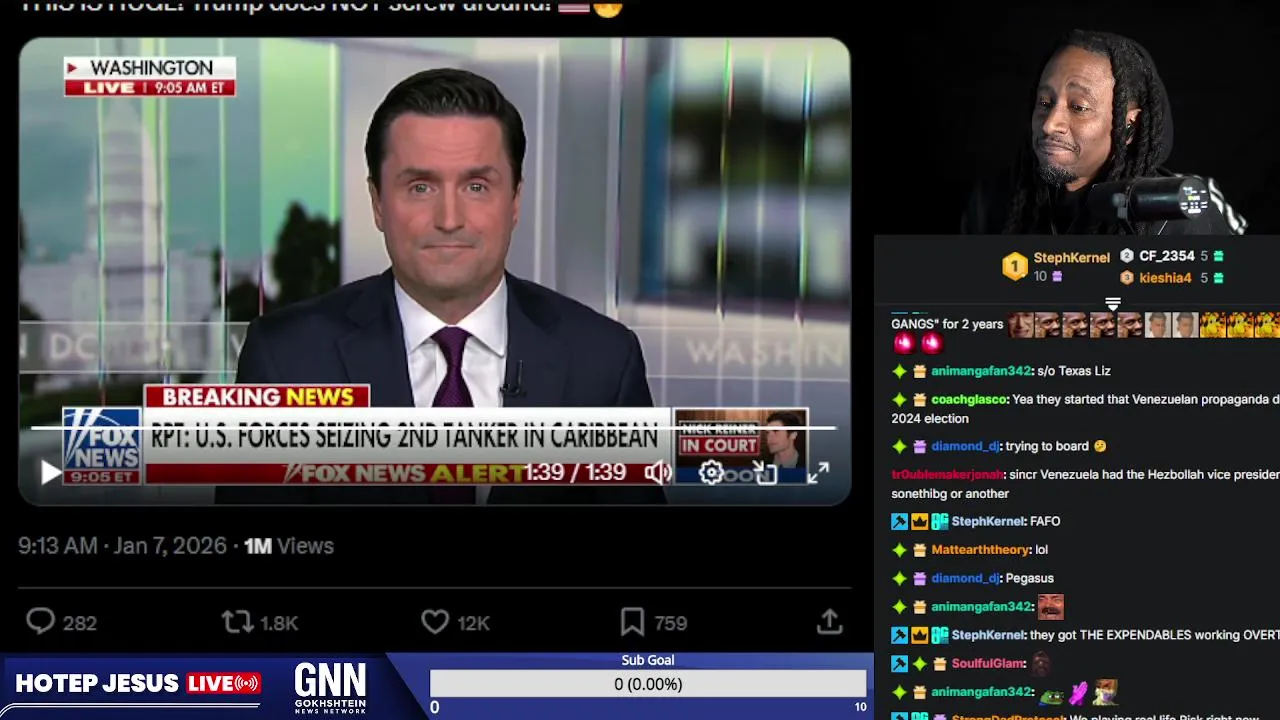Click the GNN Gokhshtein News Network logo
This screenshot has height=720, width=1280.
coord(330,687)
